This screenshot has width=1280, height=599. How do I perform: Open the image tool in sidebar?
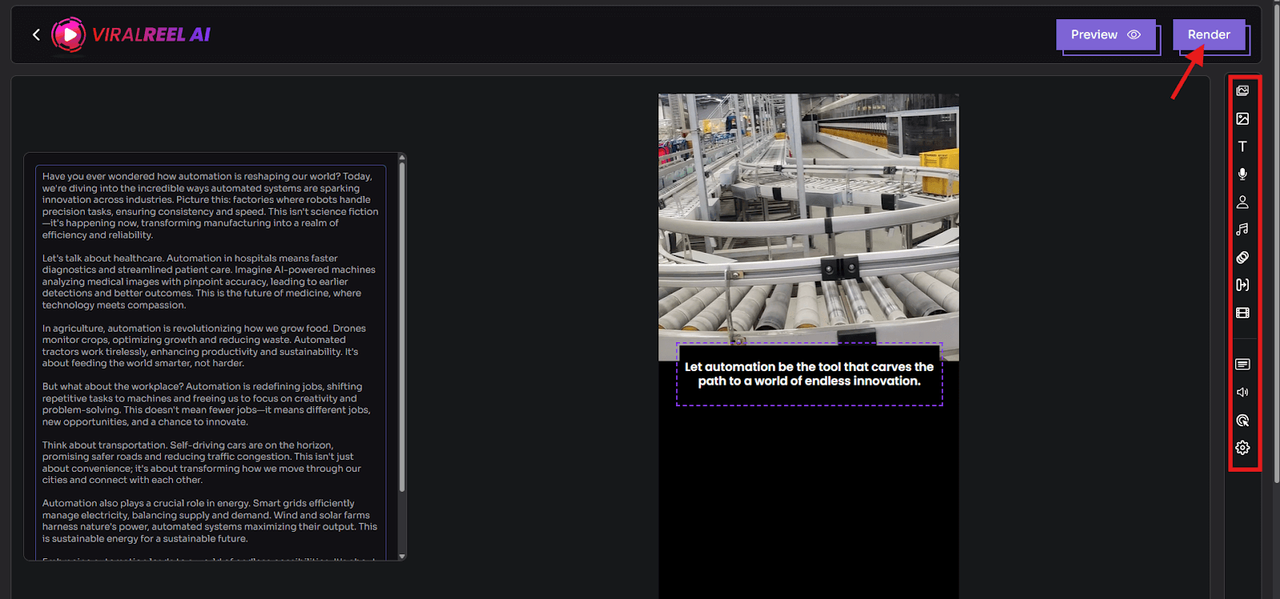(x=1242, y=119)
